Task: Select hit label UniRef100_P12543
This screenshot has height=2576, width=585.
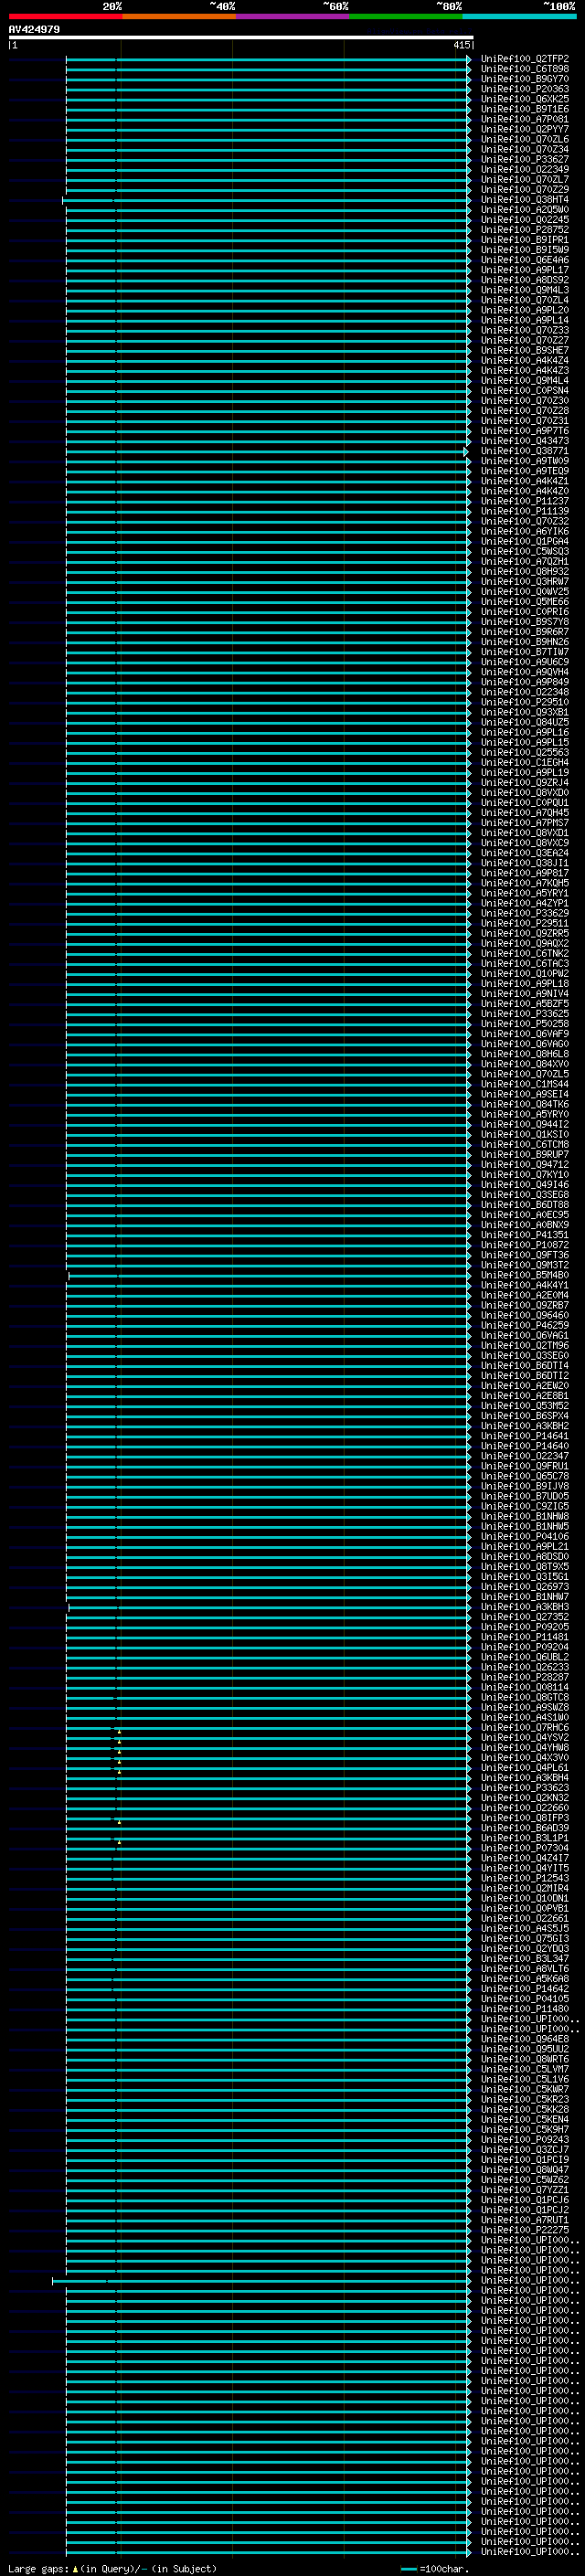Action: coord(525,1878)
